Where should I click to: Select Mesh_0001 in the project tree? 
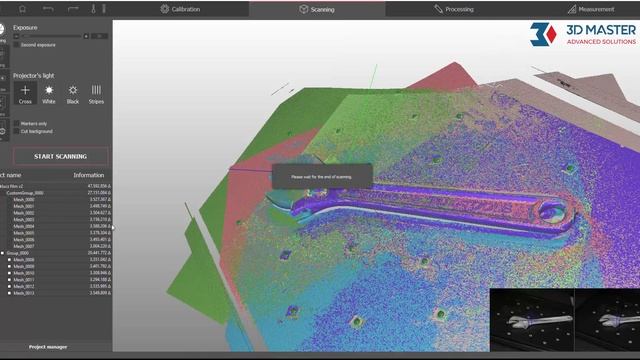[24, 206]
